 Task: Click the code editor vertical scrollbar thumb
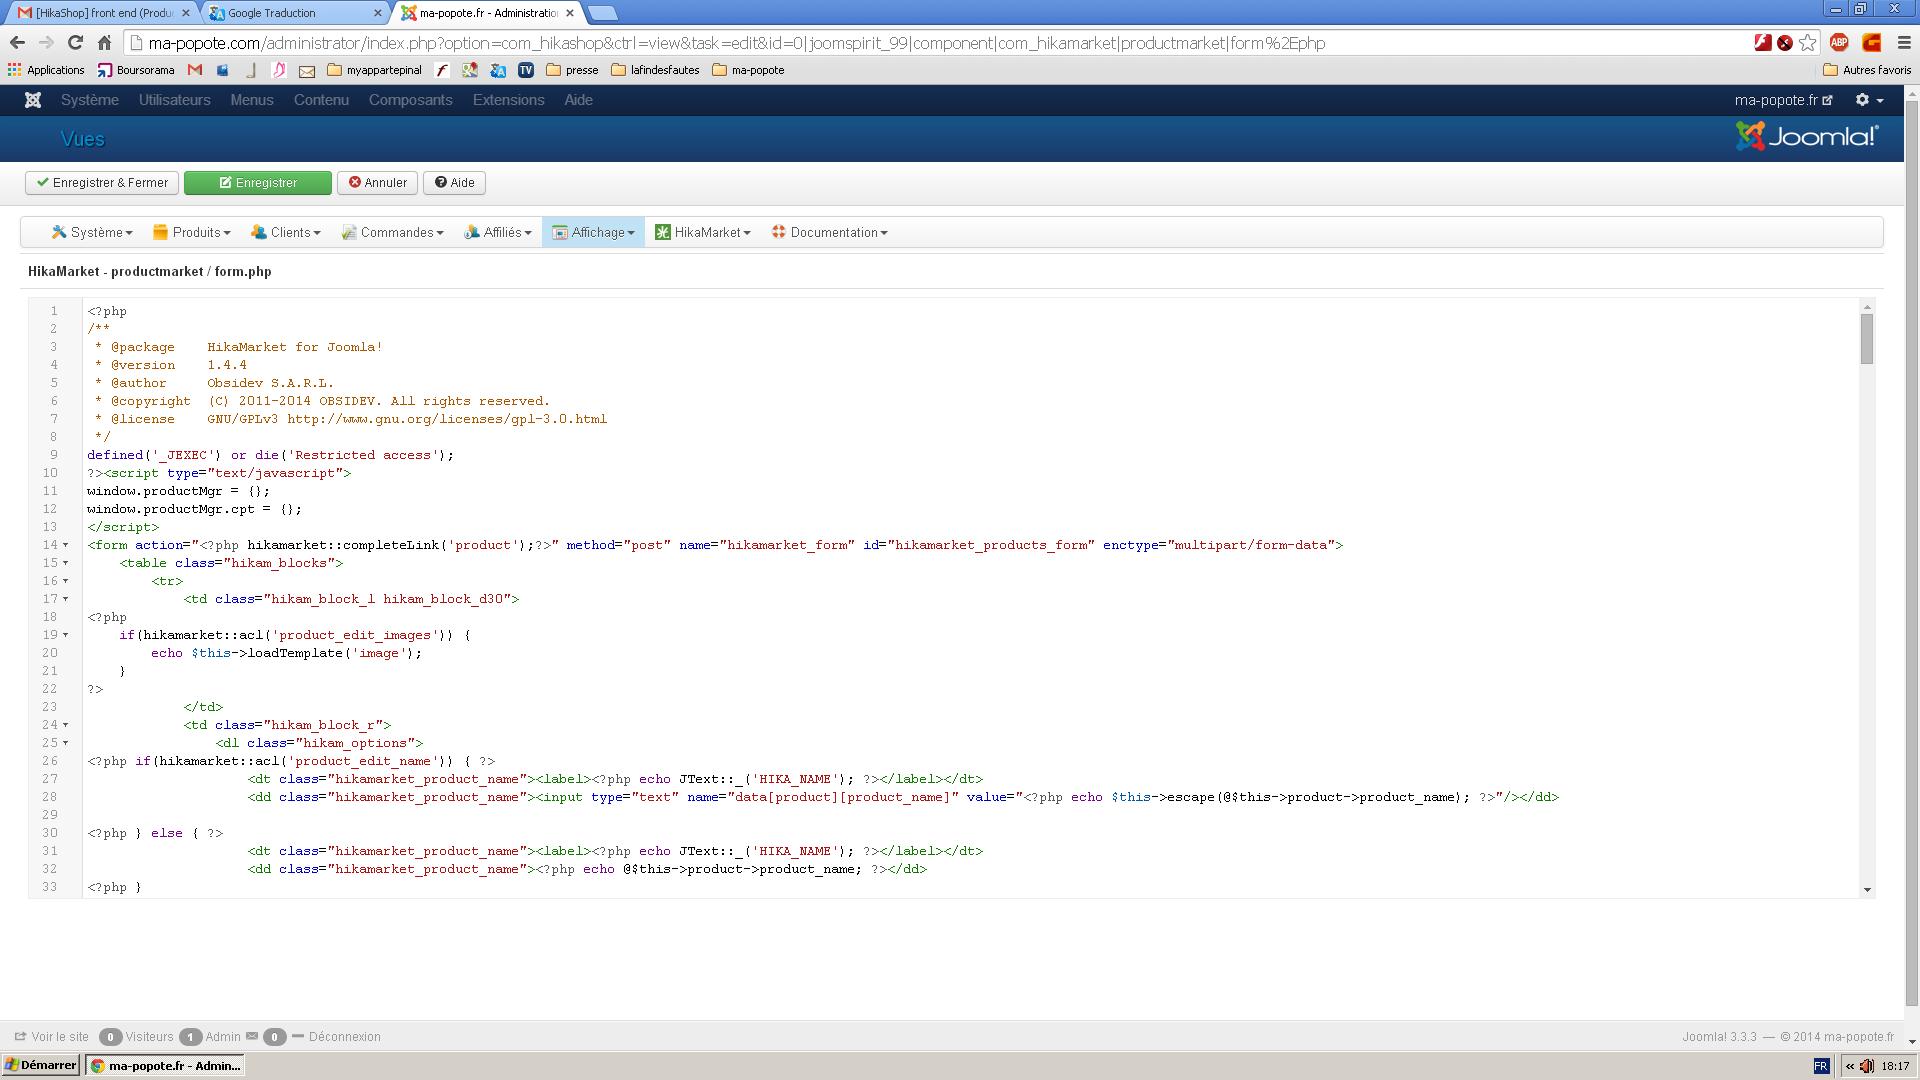(x=1866, y=338)
